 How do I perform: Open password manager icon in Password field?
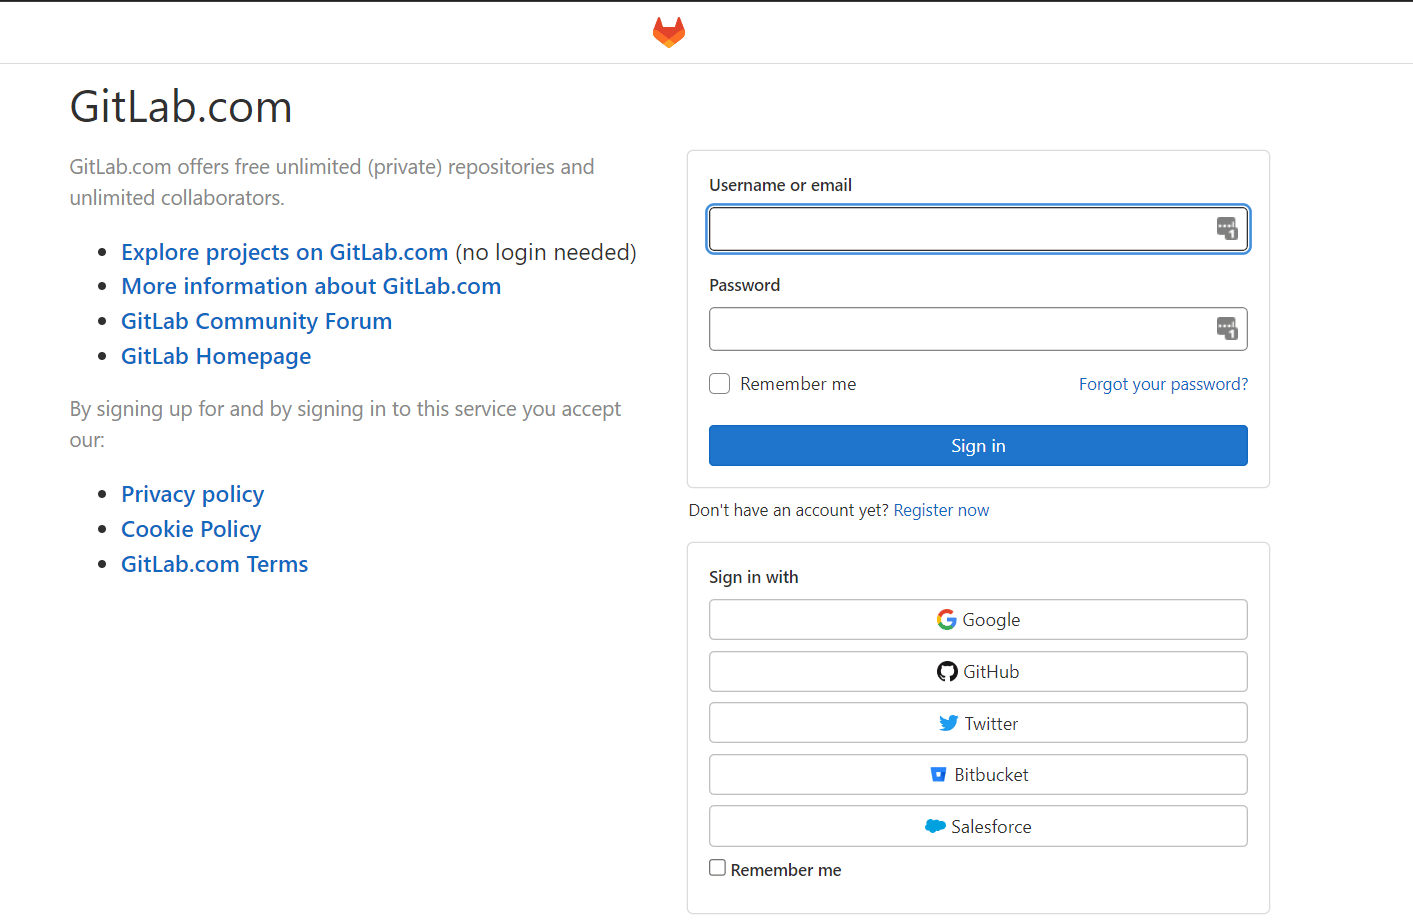[x=1227, y=329]
